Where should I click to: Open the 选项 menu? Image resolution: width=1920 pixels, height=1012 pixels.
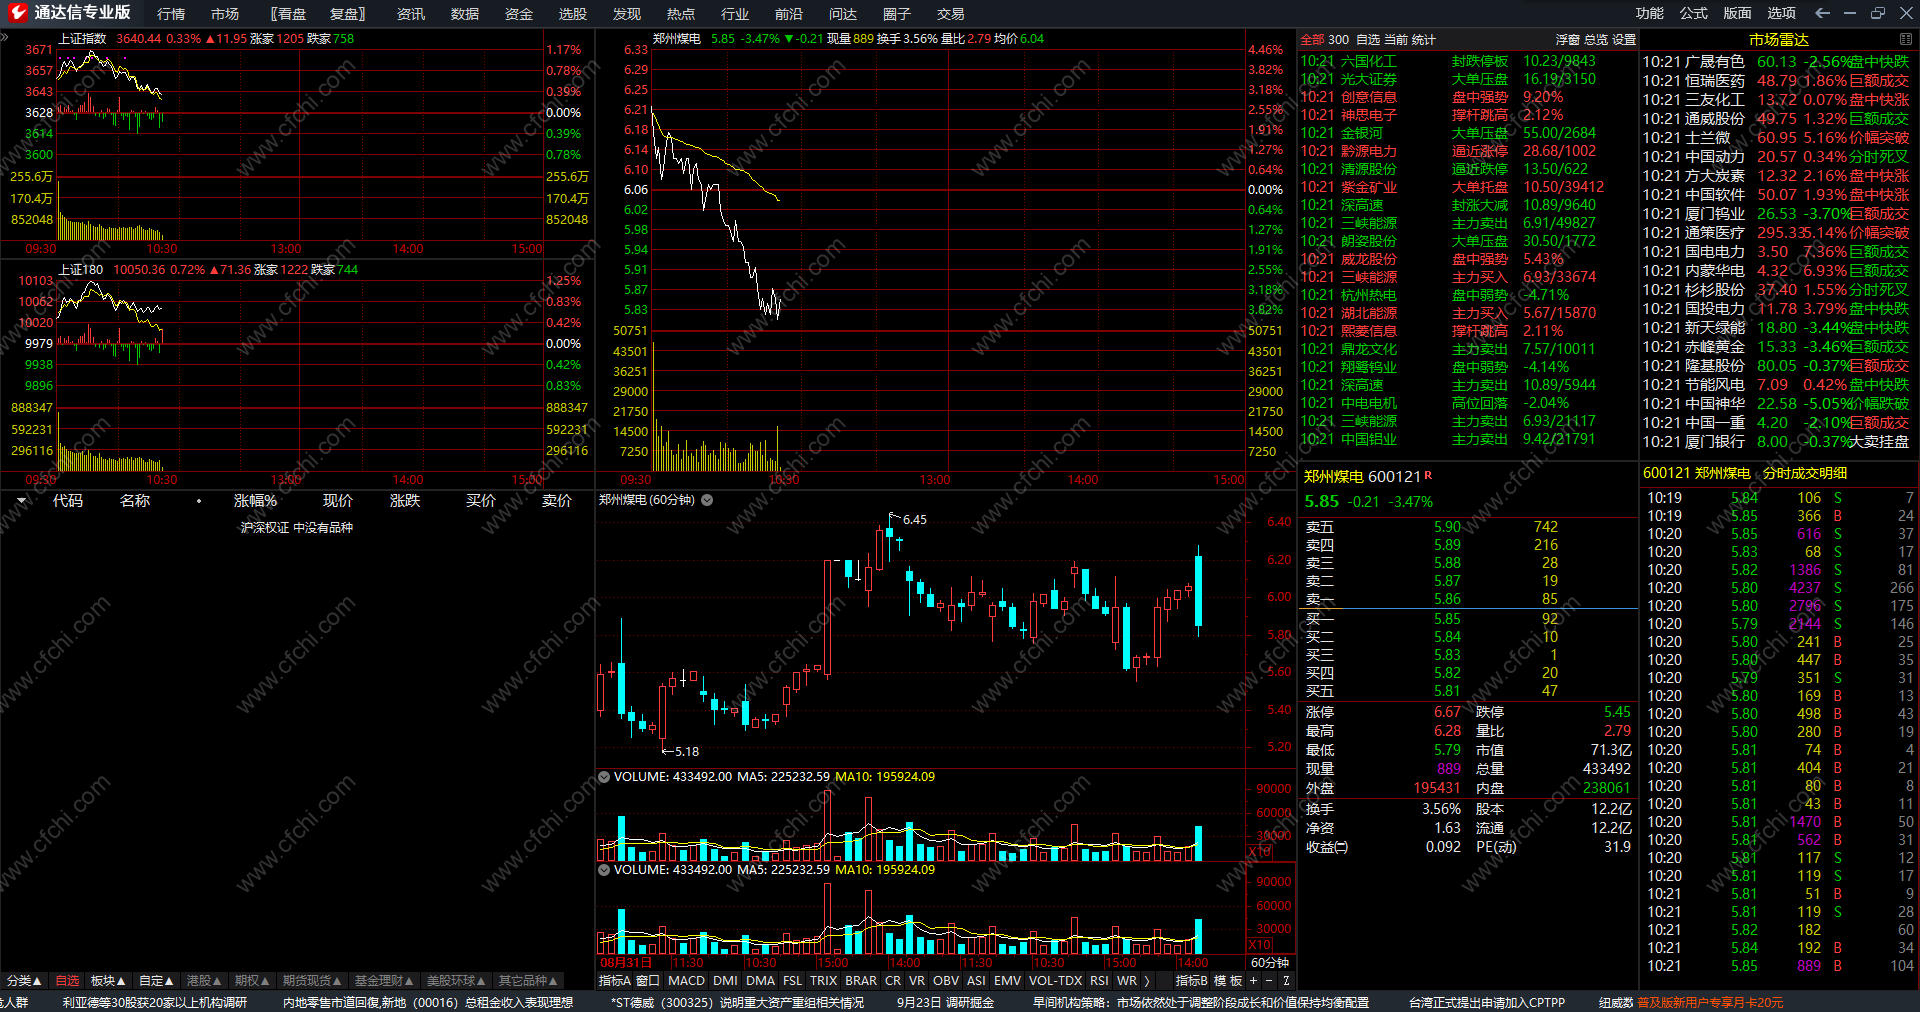click(1782, 13)
